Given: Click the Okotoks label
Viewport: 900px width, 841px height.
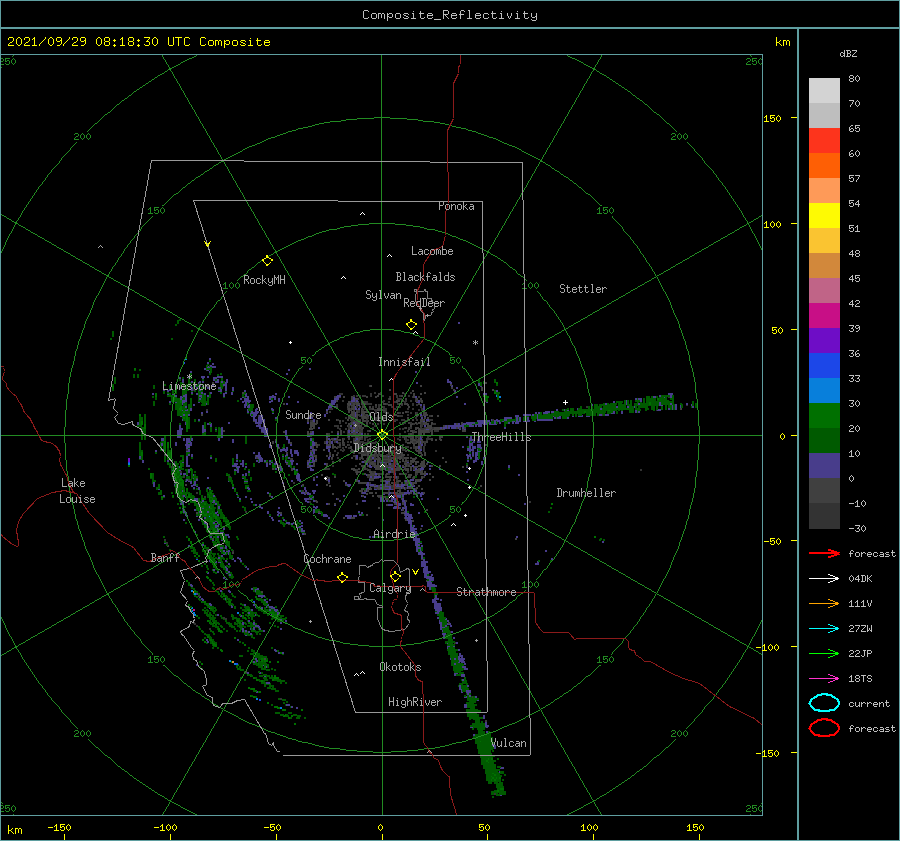Looking at the screenshot, I should 400,667.
